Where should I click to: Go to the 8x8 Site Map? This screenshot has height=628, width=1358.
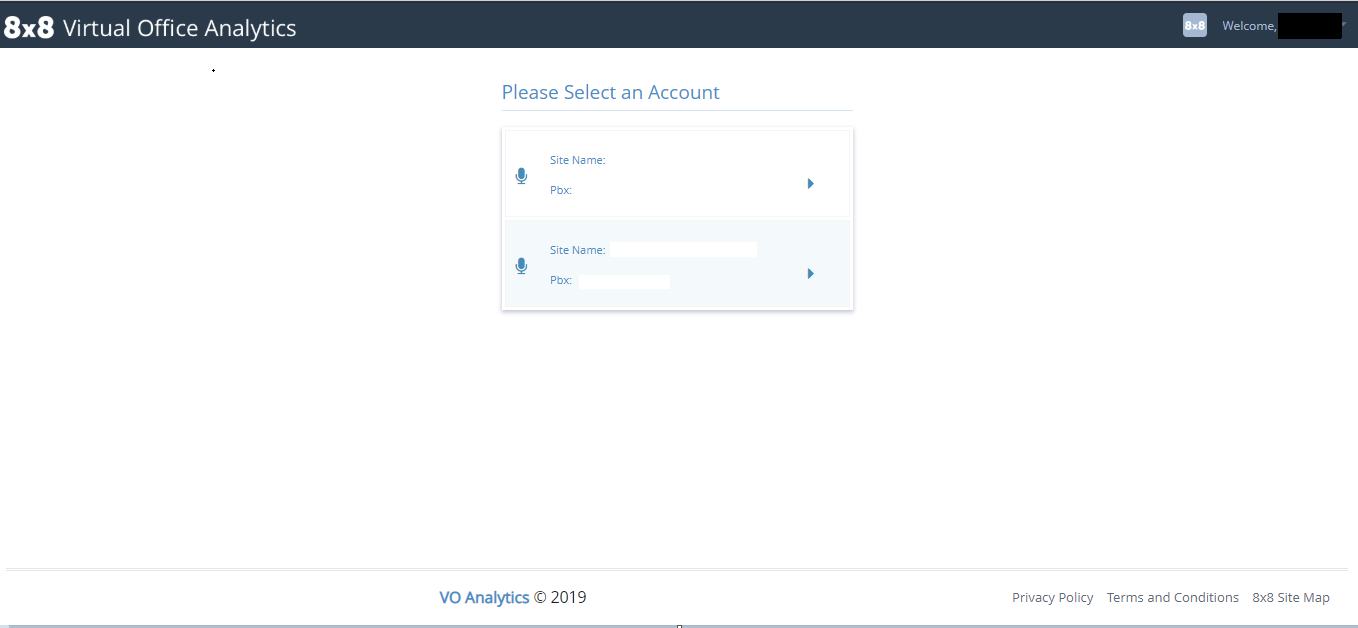click(x=1290, y=598)
